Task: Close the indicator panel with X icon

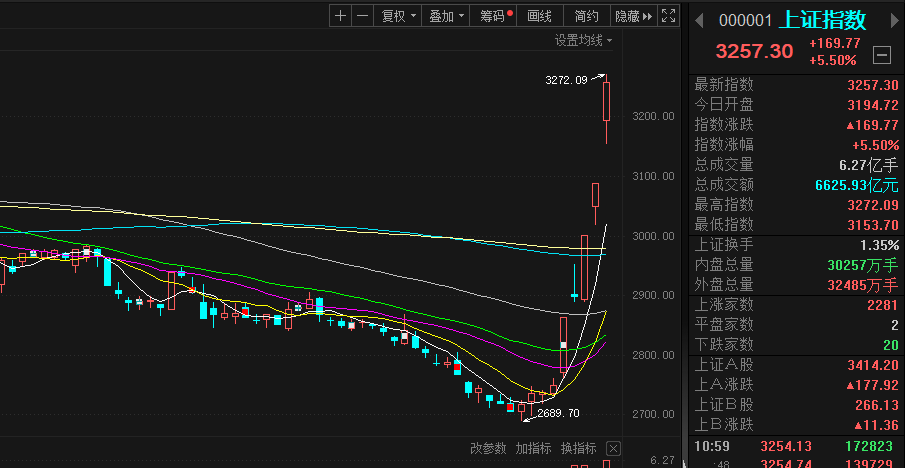Action: tap(614, 448)
